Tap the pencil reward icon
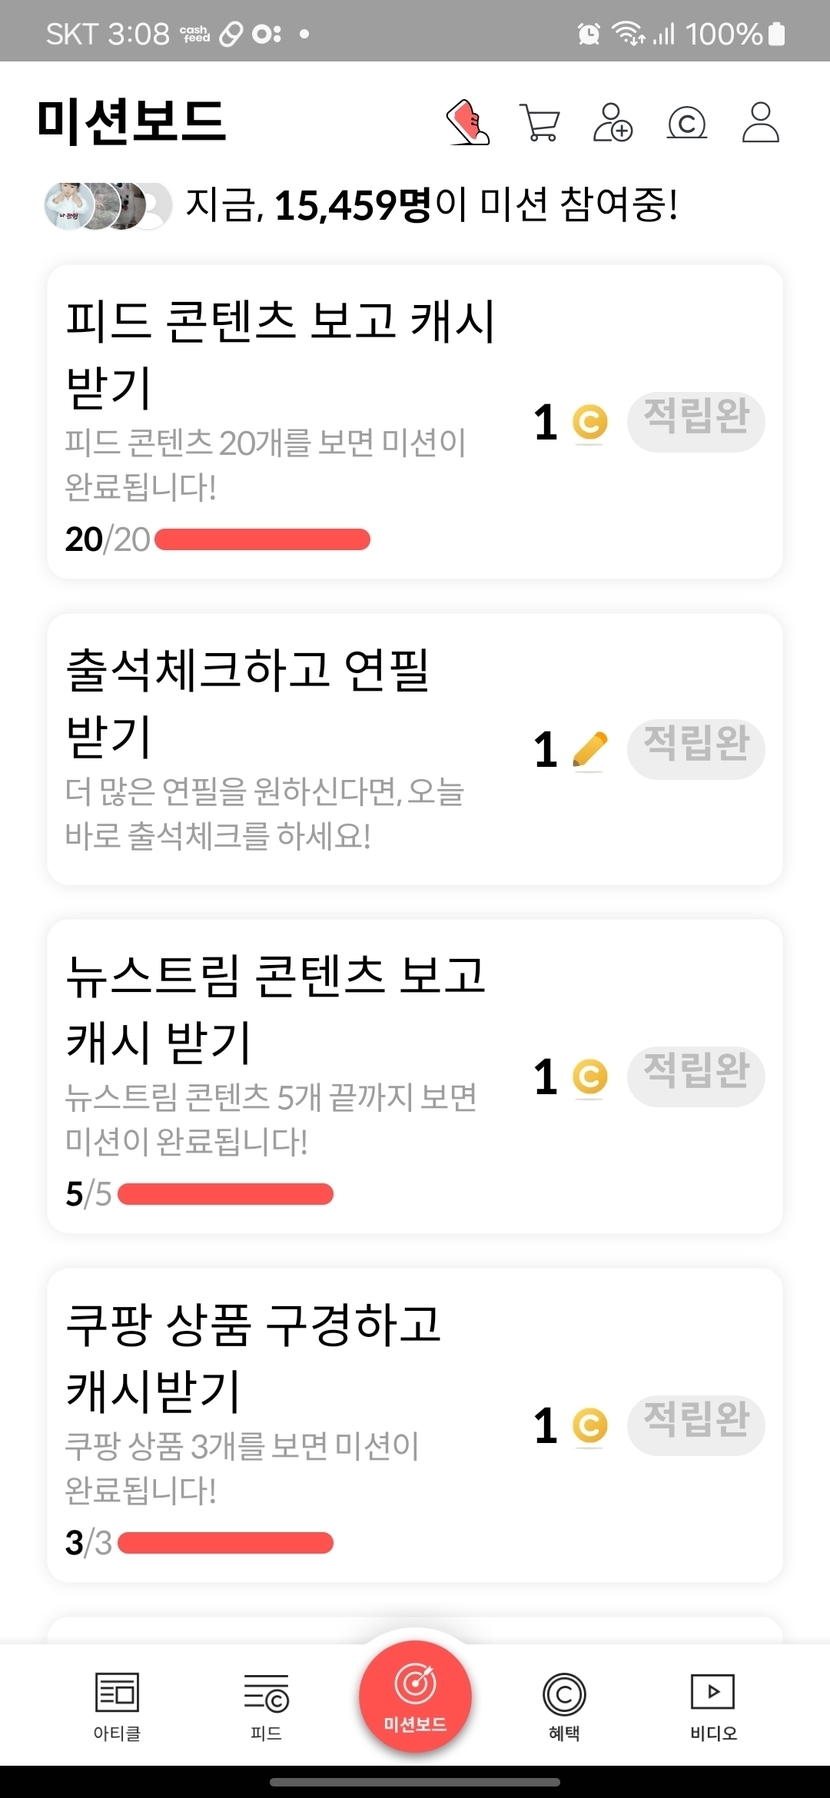Image resolution: width=830 pixels, height=1798 pixels. 590,749
